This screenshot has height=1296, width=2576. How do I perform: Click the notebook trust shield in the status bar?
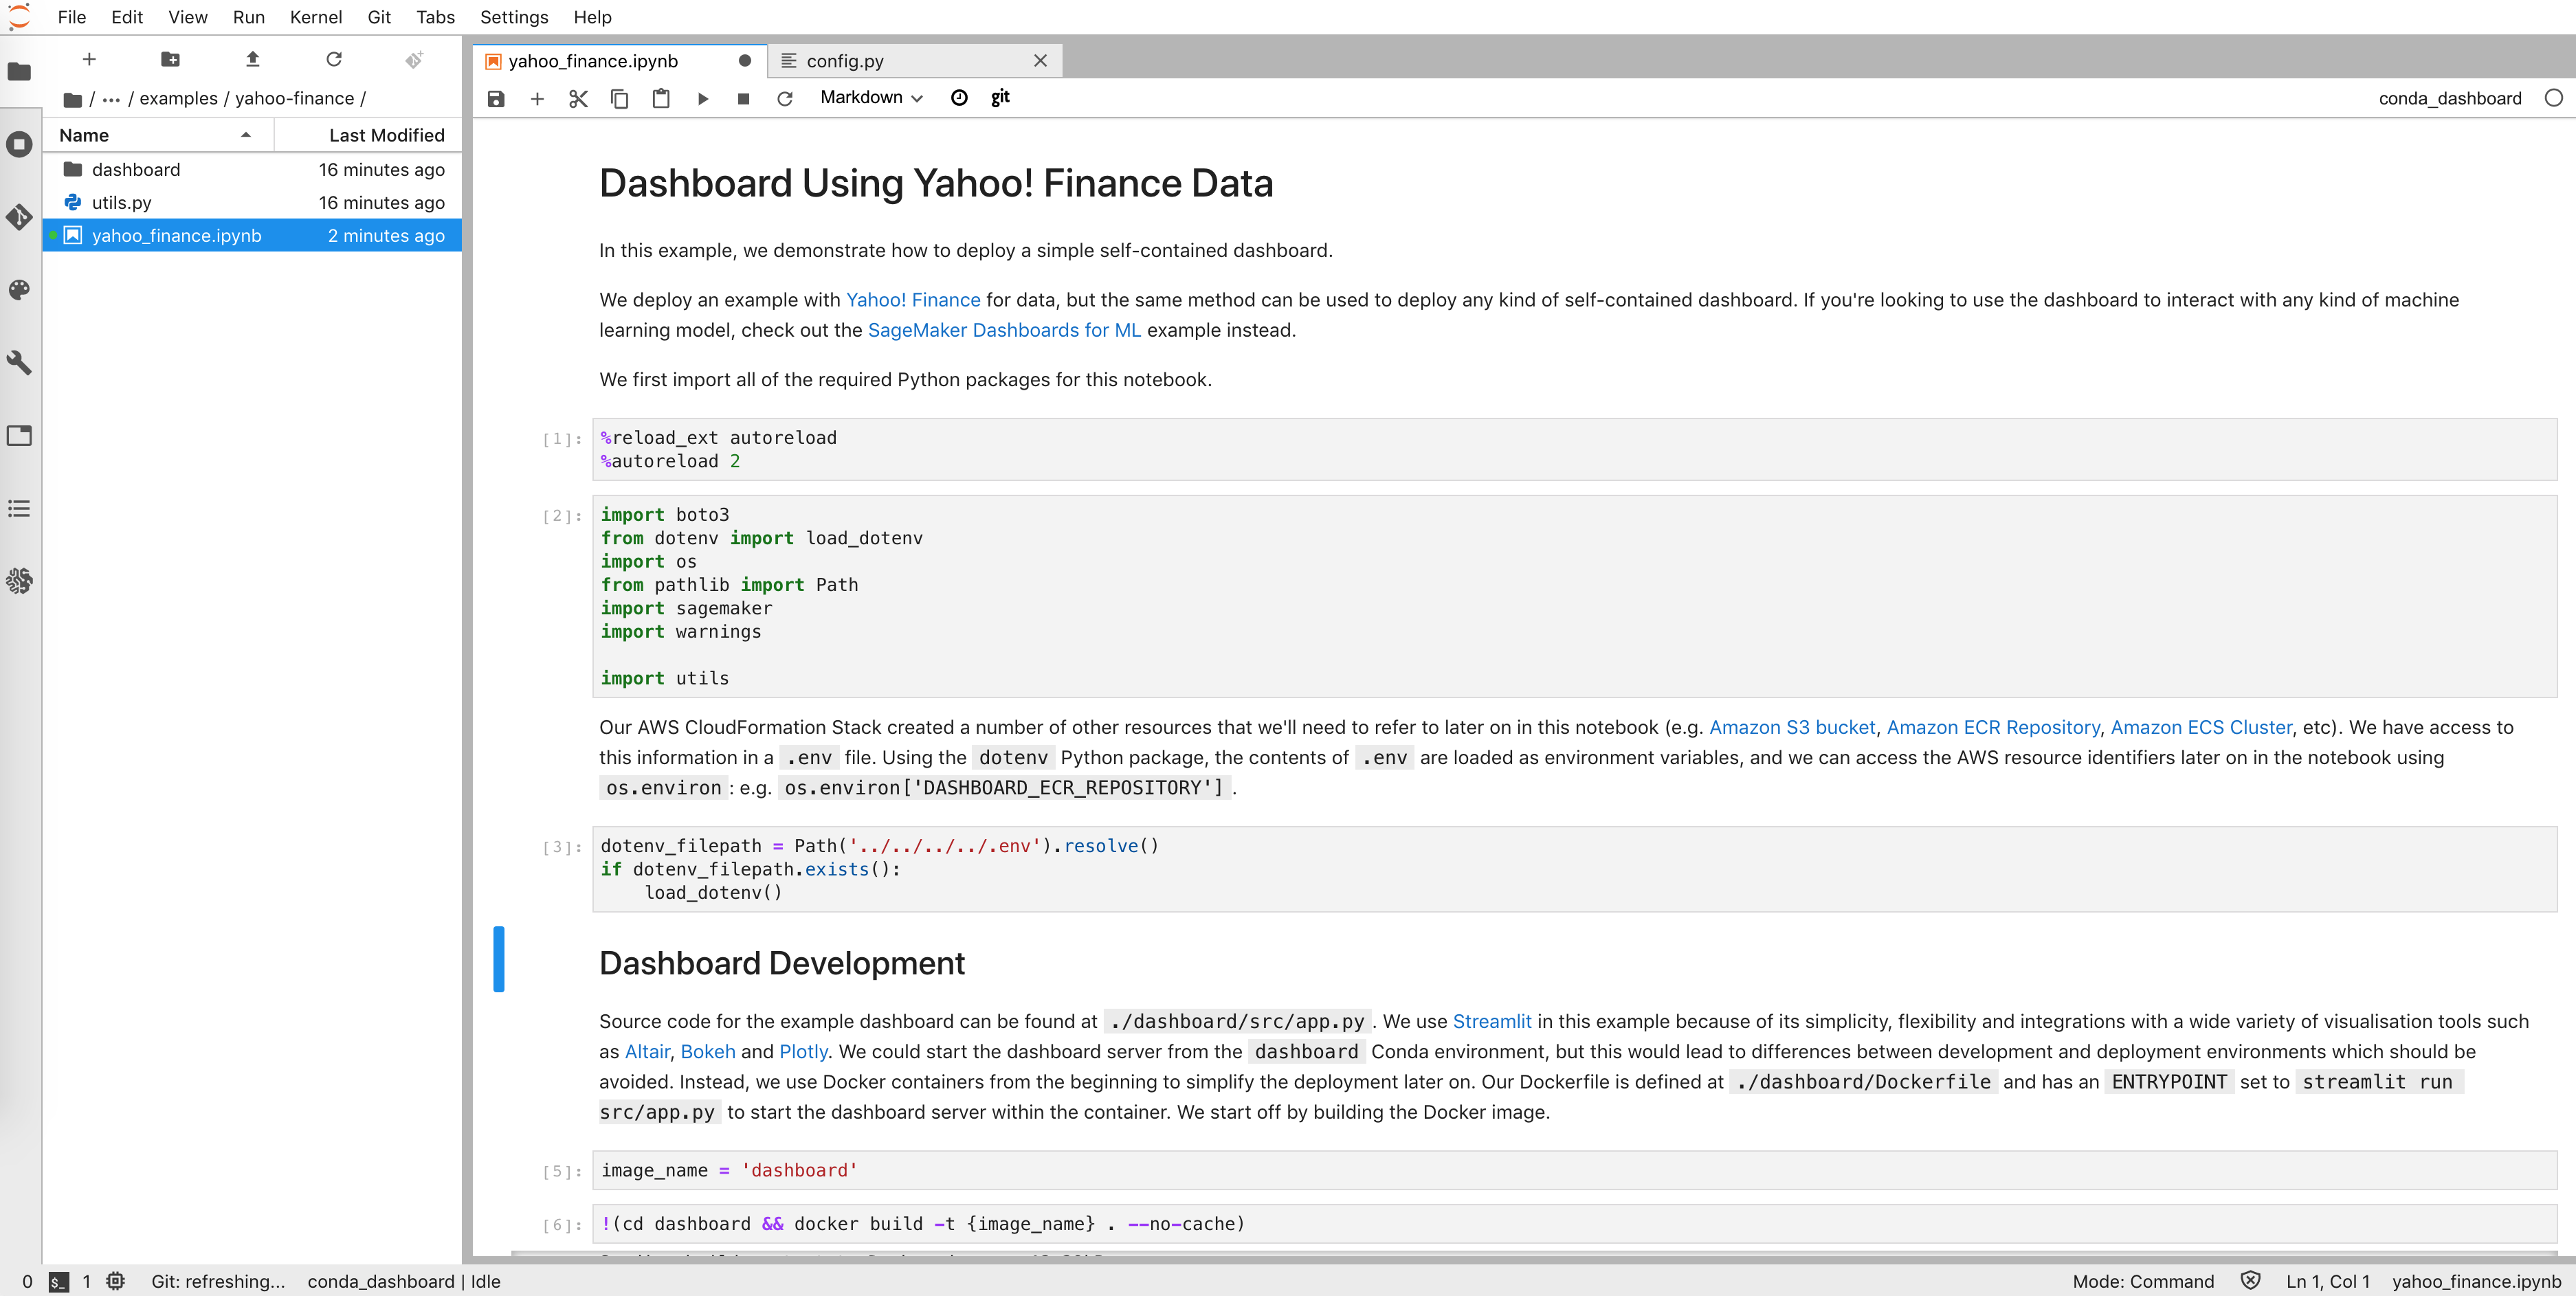coord(2250,1281)
